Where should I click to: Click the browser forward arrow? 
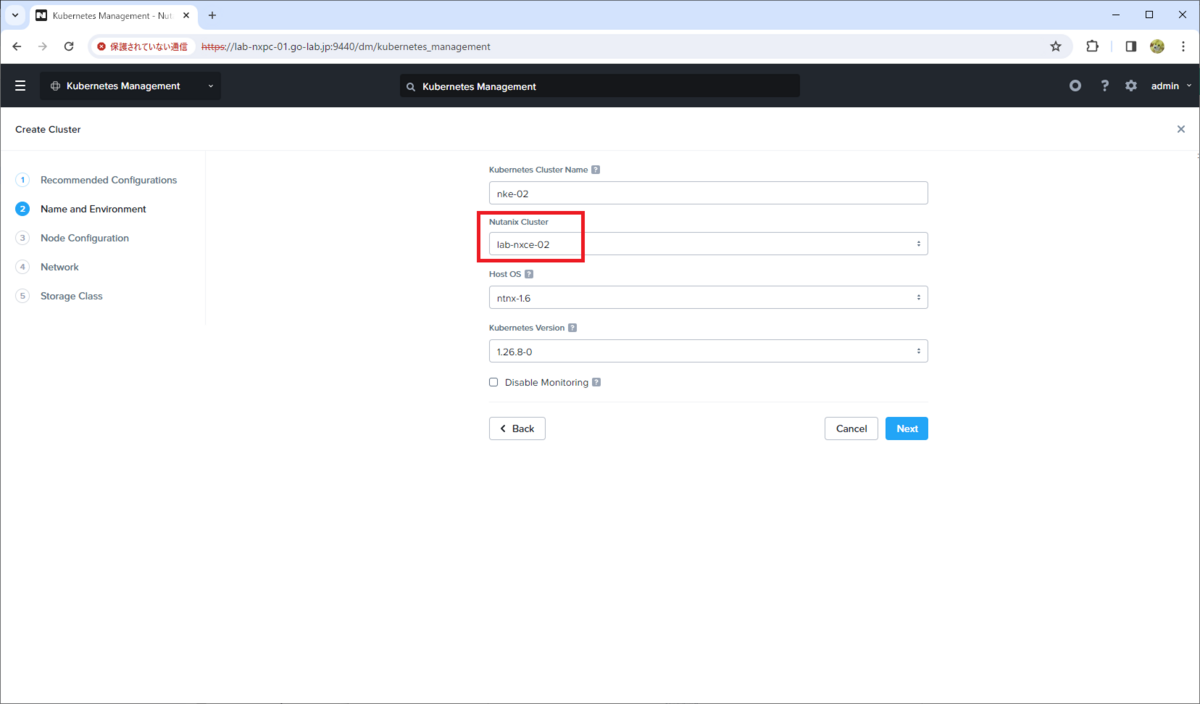(42, 46)
